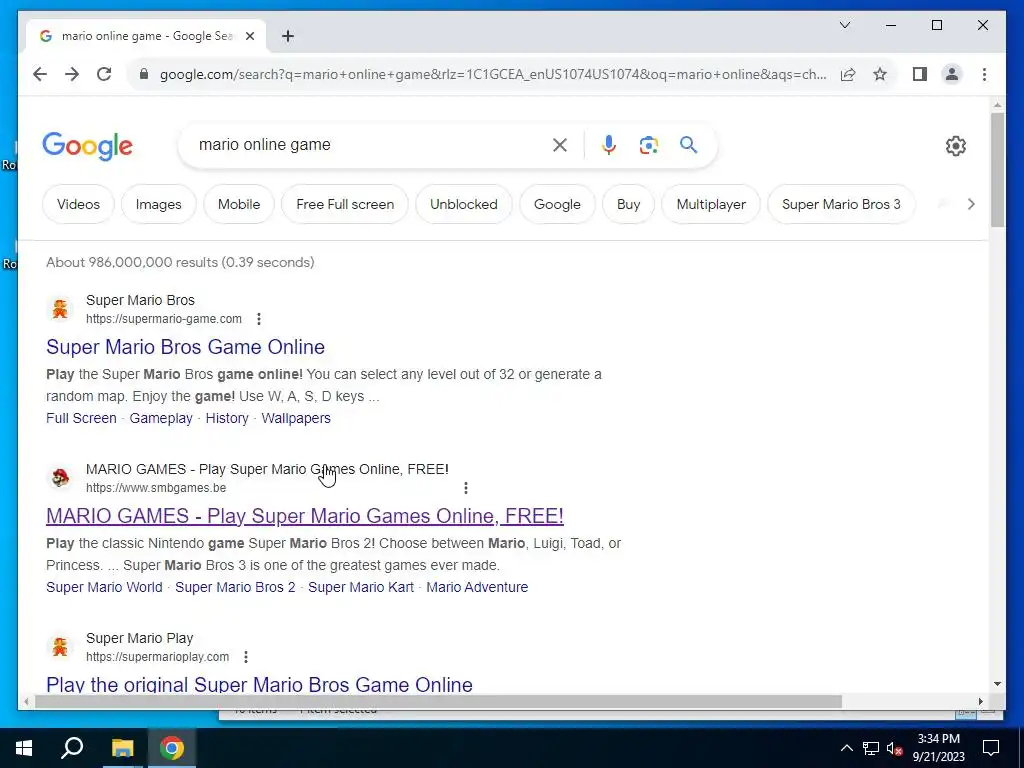
Task: Click the horizontal scrollbar thumb
Action: 438,701
